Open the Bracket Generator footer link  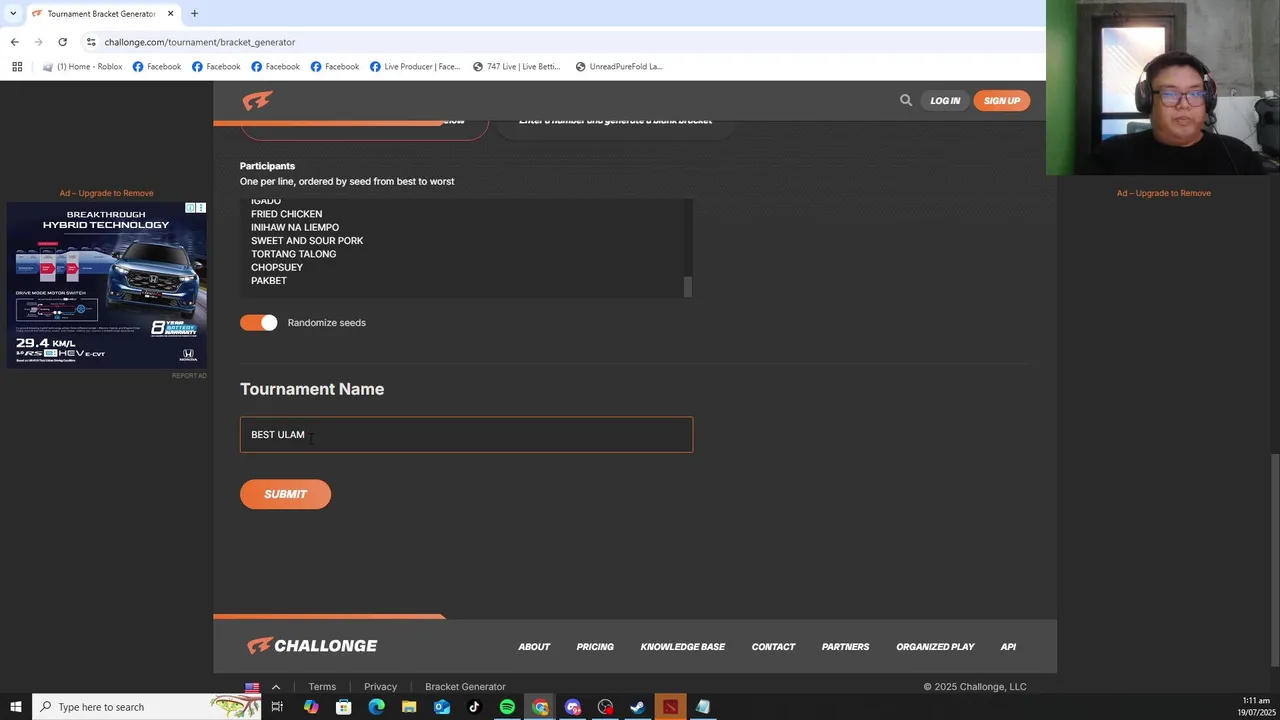tap(465, 687)
